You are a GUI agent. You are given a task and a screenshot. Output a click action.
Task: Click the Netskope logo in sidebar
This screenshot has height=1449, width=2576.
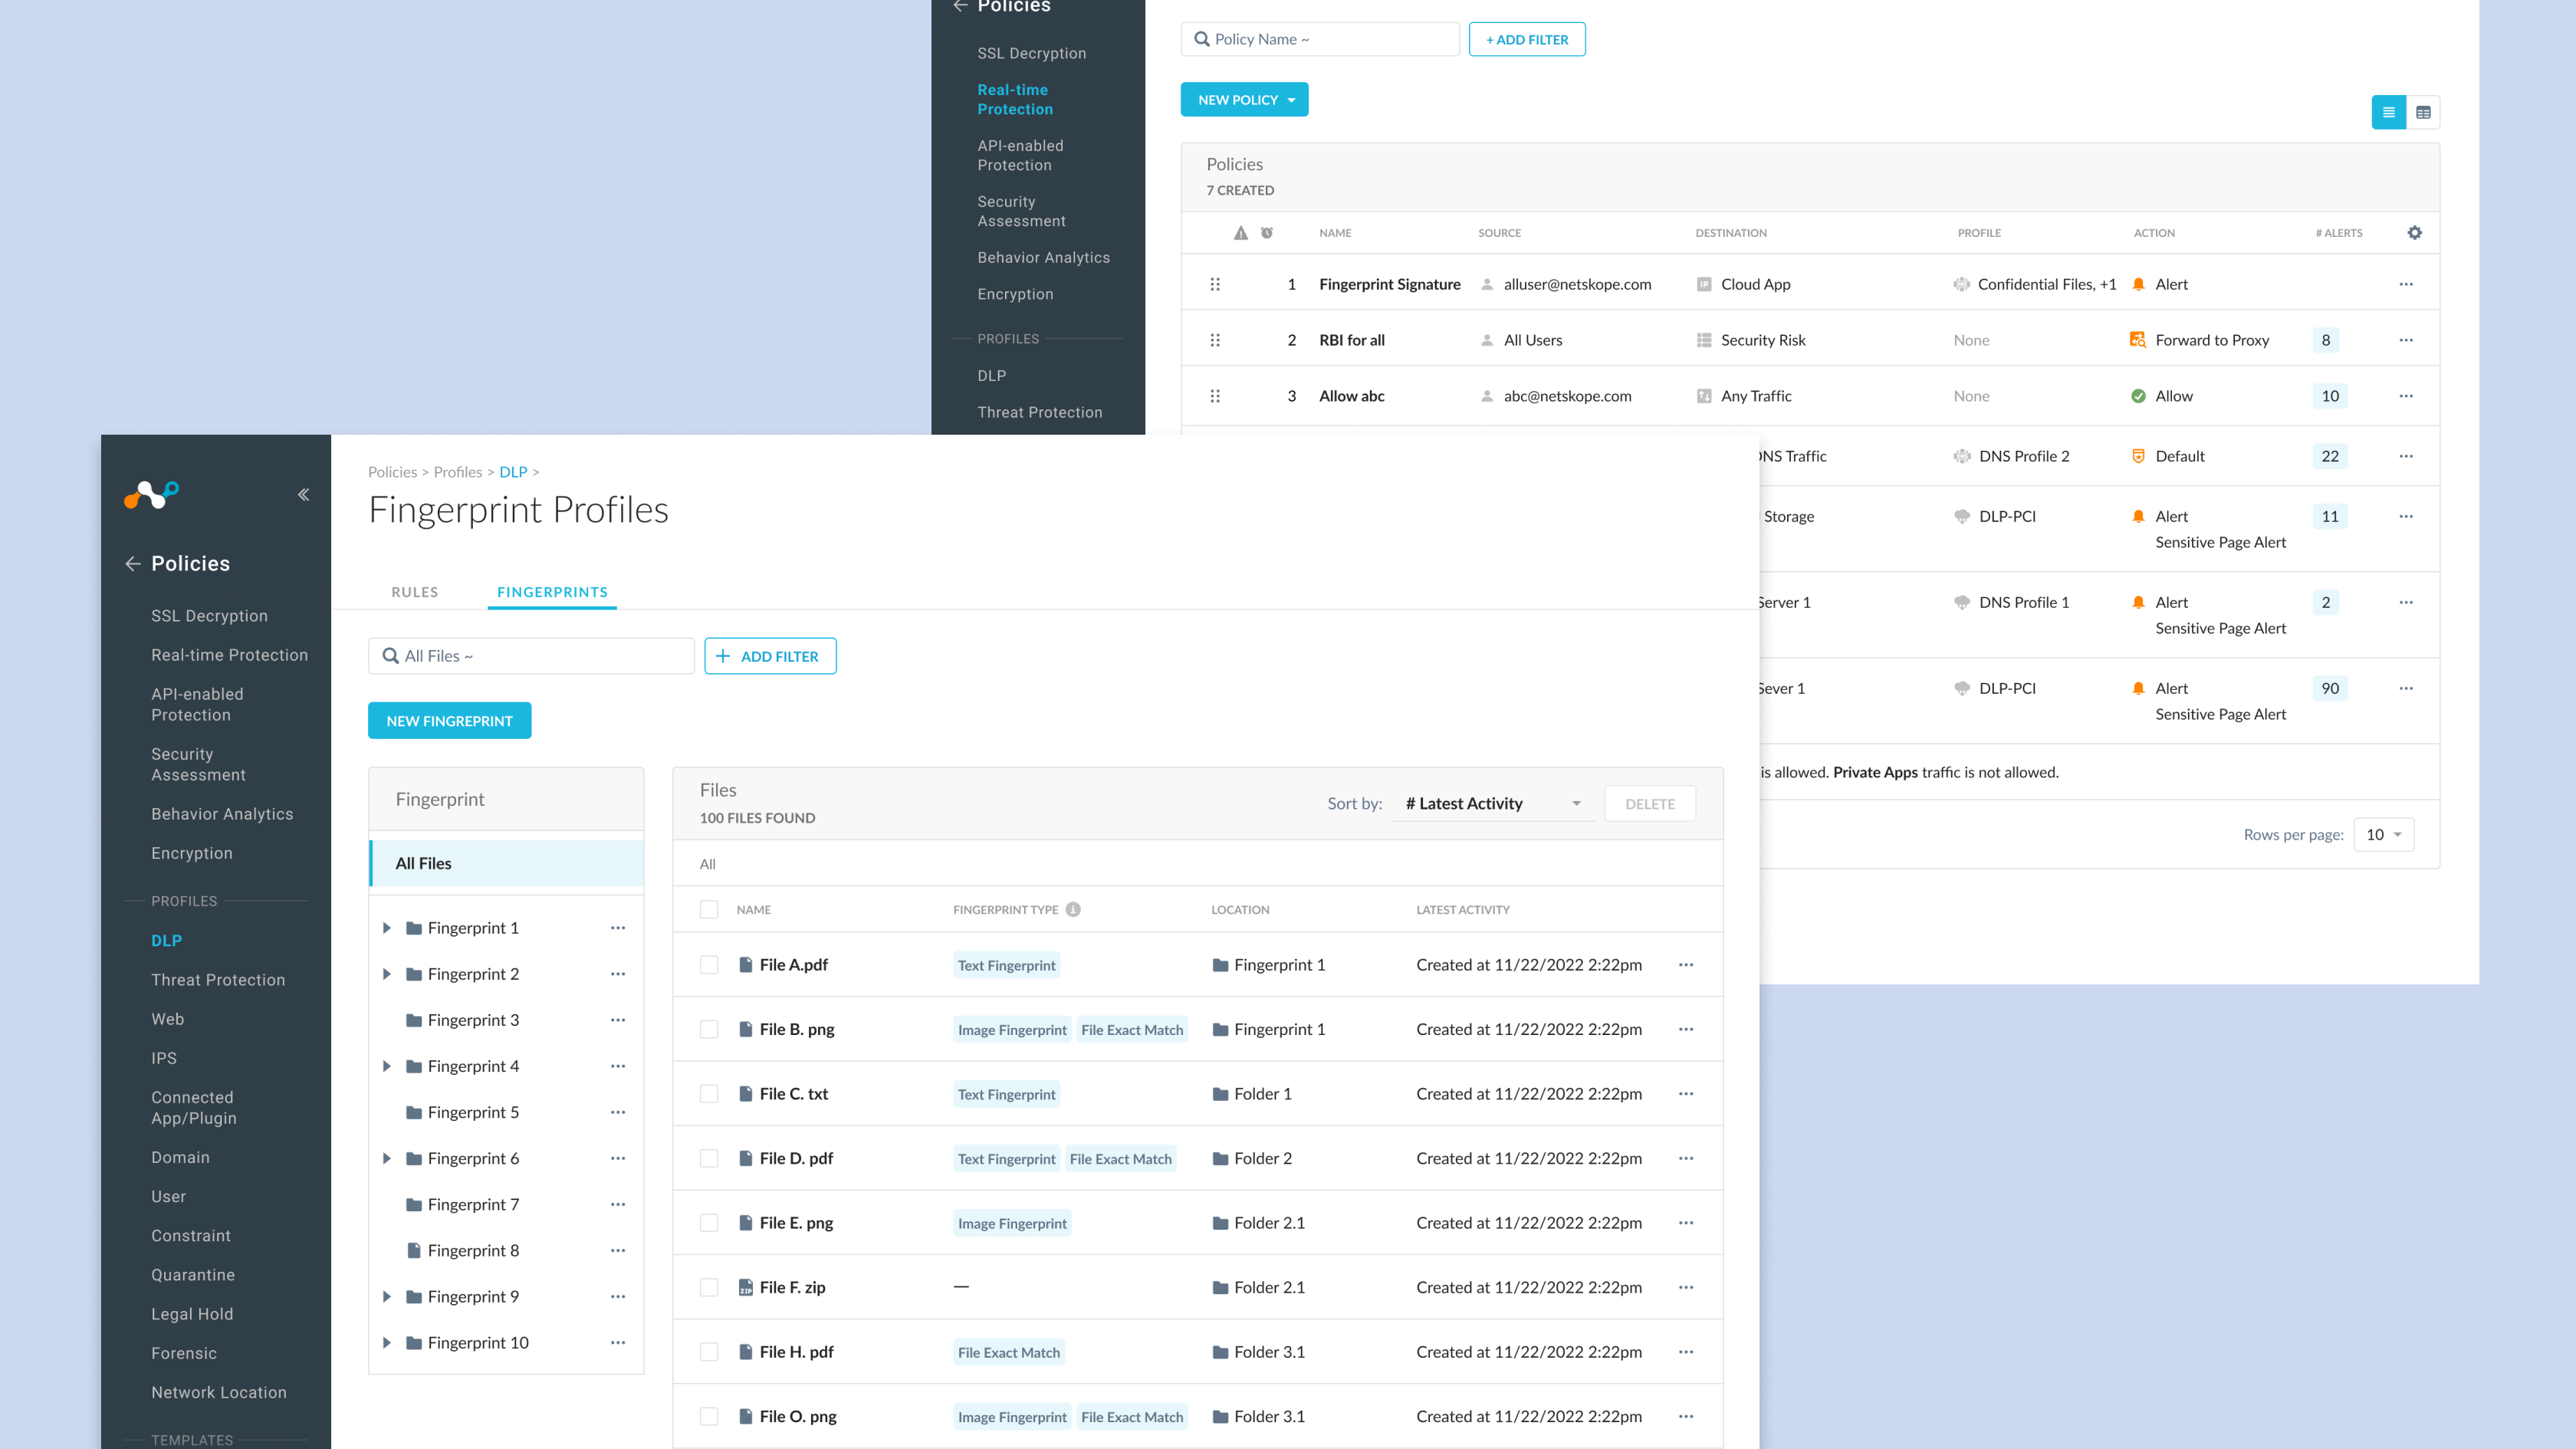pos(152,494)
